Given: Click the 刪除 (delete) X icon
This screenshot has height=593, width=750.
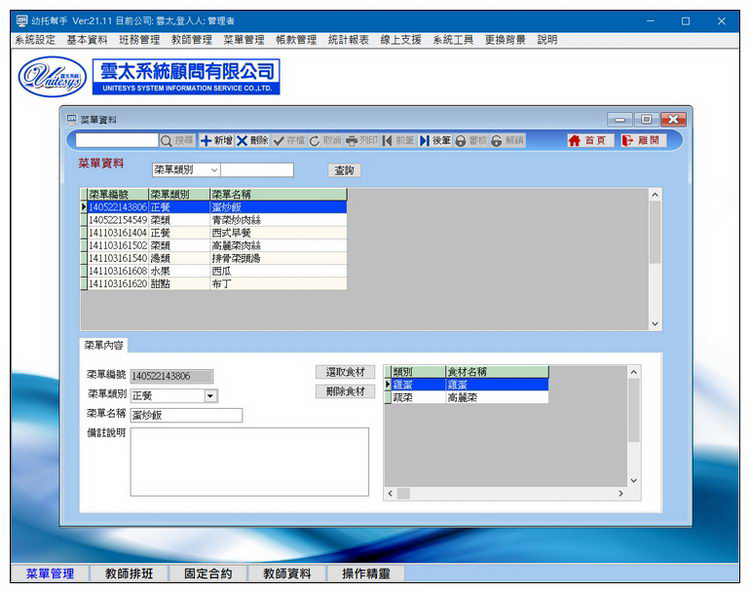Looking at the screenshot, I should coord(242,141).
